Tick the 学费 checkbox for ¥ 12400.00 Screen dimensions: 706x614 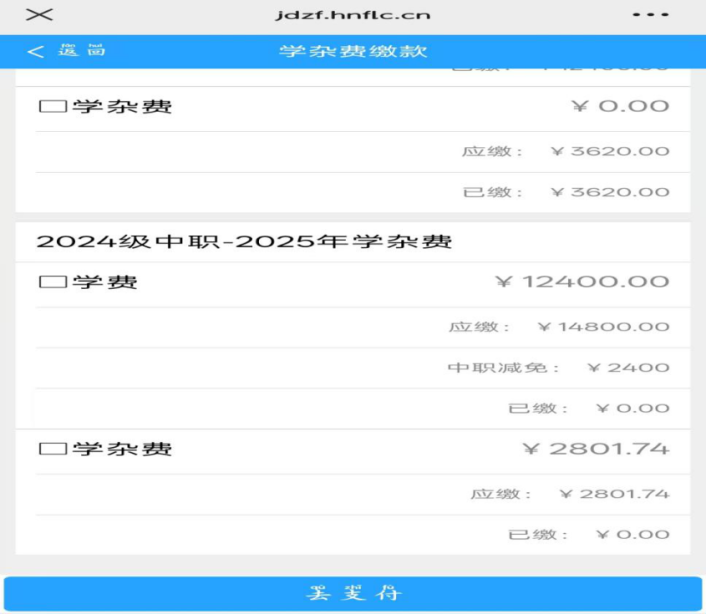coord(53,282)
